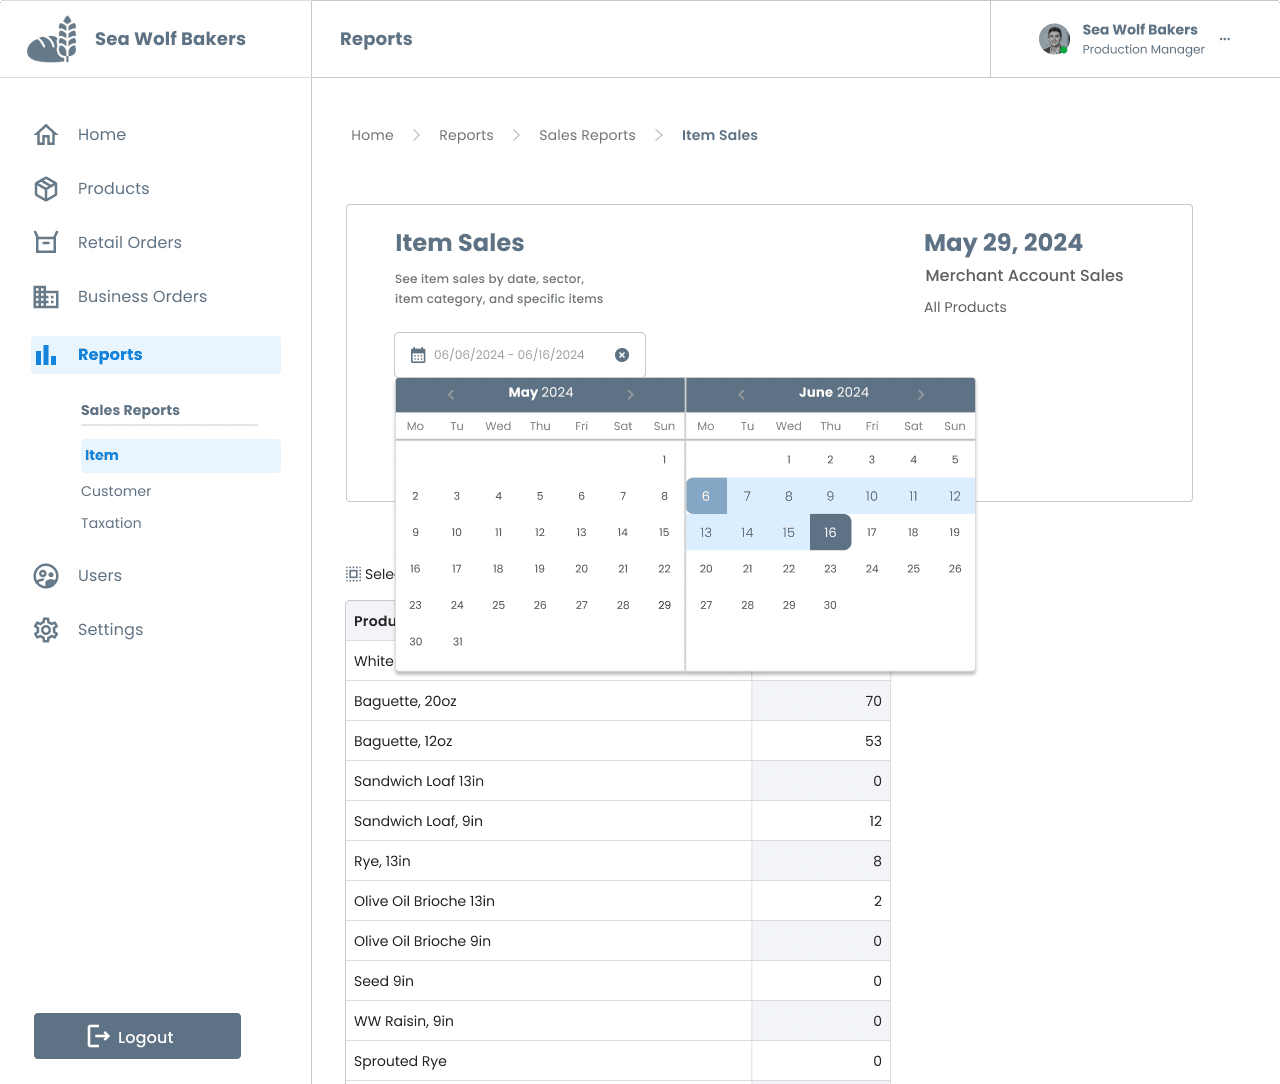Click the Sandwich Loaf 13in row
This screenshot has height=1084, width=1280.
[x=618, y=781]
